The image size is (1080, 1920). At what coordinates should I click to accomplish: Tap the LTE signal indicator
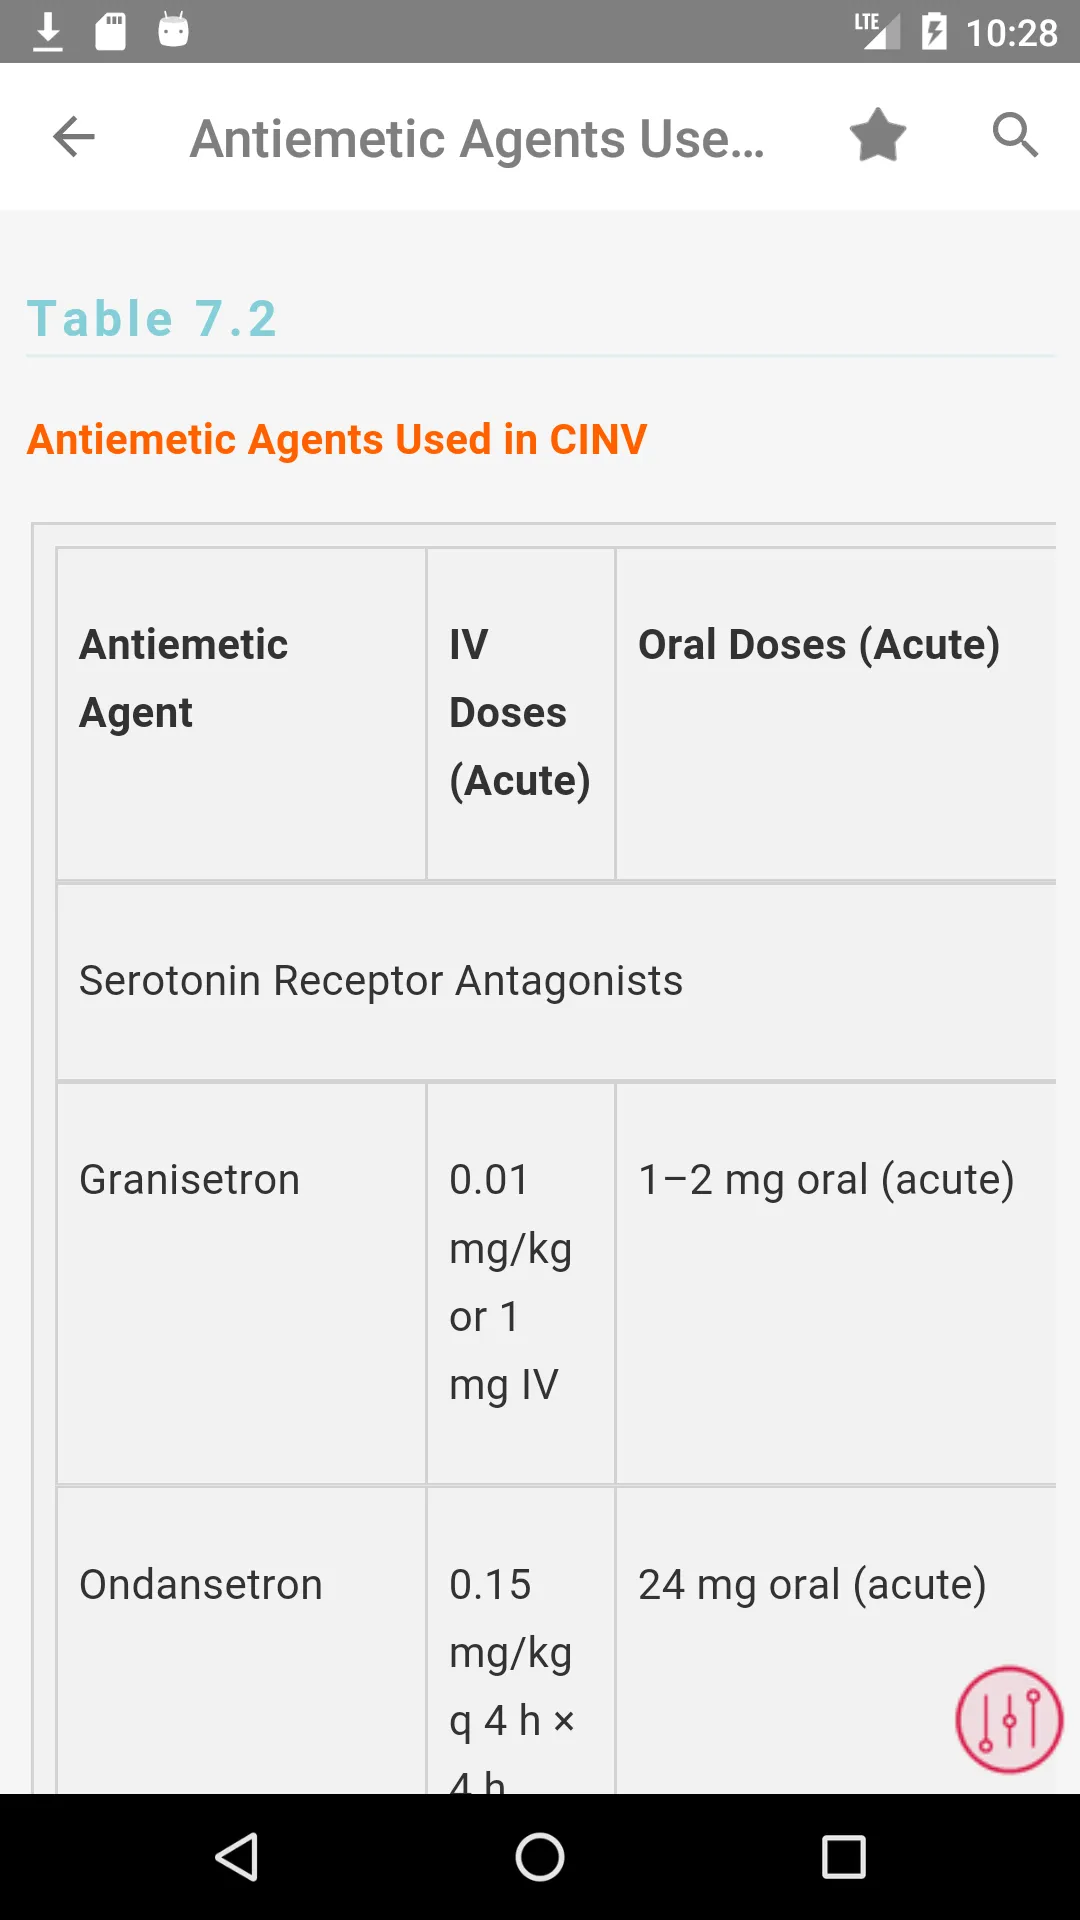click(877, 31)
